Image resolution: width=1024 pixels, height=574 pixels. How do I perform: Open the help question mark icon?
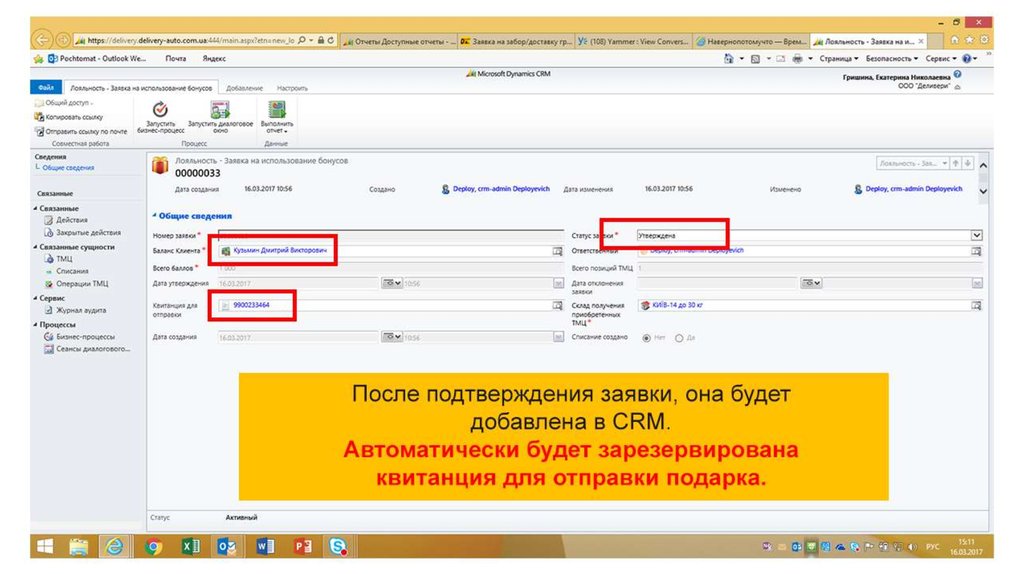pos(957,74)
